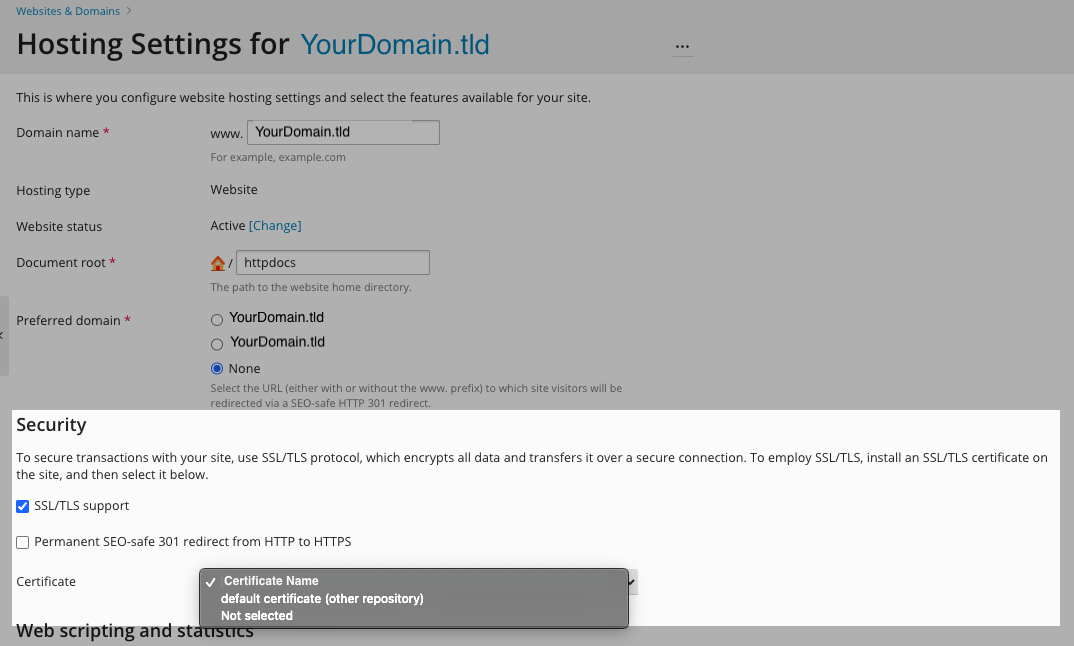Screen dimensions: 1074x646
Task: Click the Web scripting and statistics heading
Action: [135, 632]
